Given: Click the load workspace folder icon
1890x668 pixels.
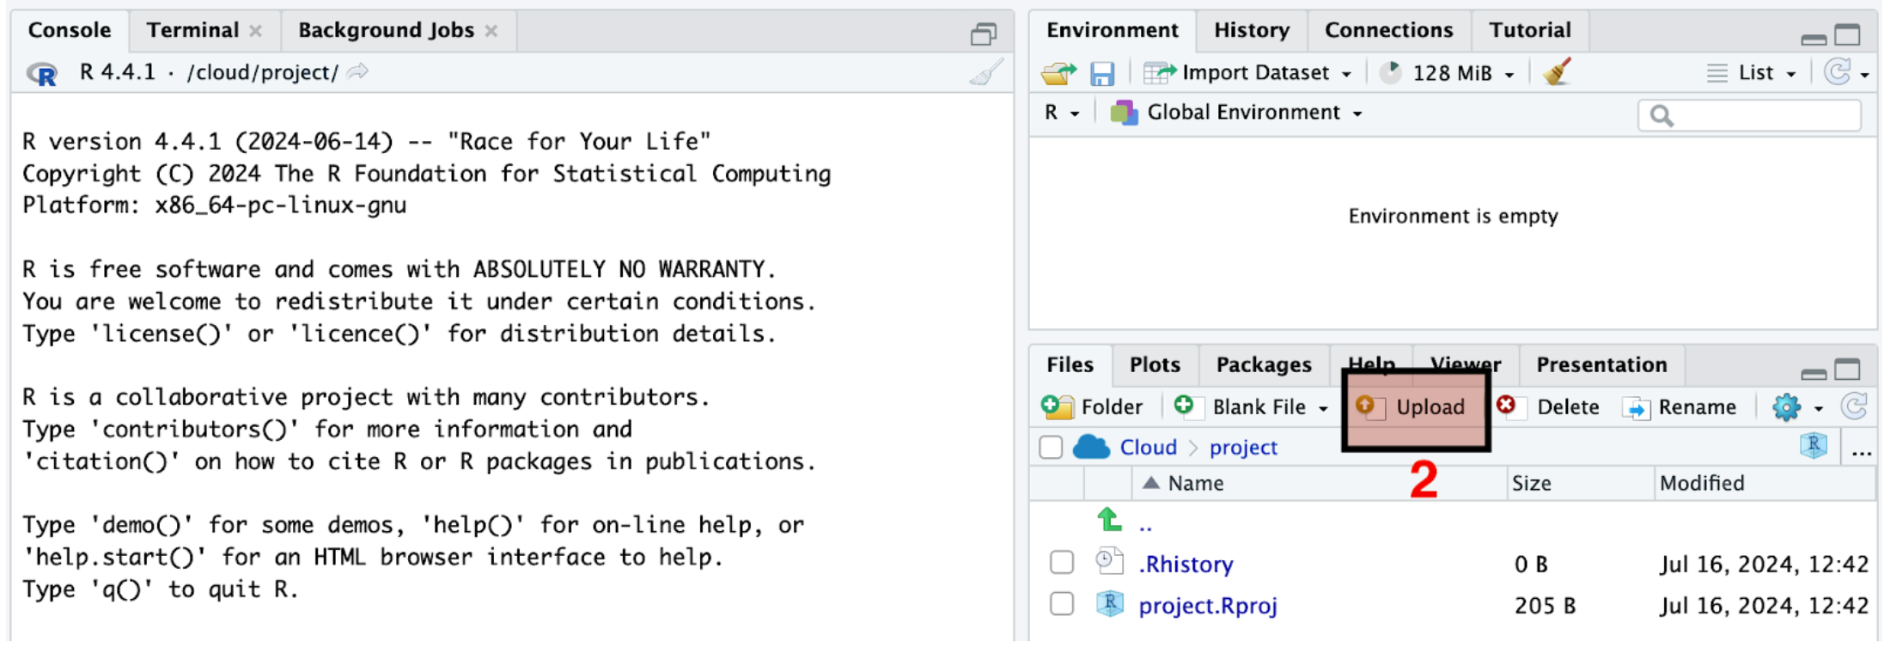Looking at the screenshot, I should [1058, 73].
